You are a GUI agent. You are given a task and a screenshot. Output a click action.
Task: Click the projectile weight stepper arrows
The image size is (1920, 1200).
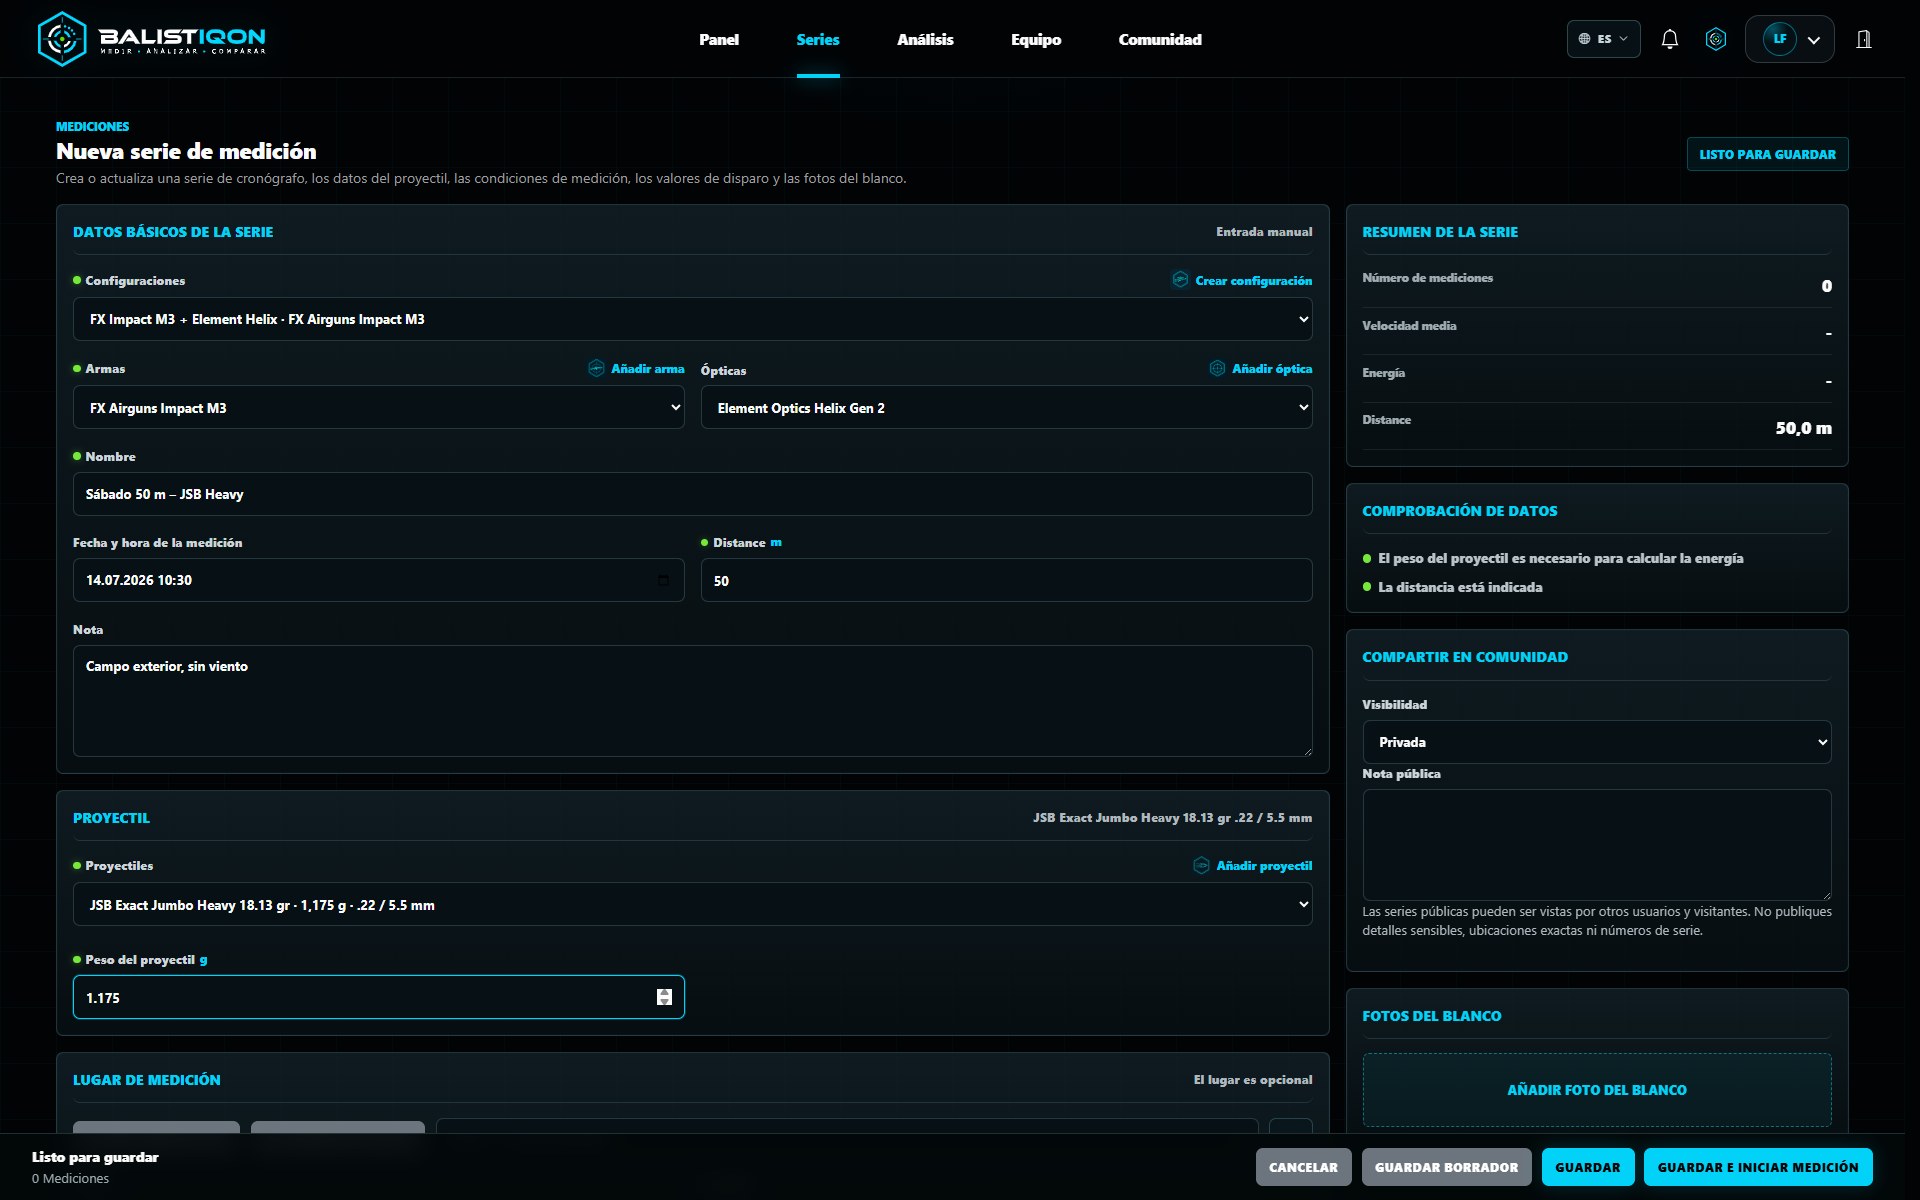664,997
